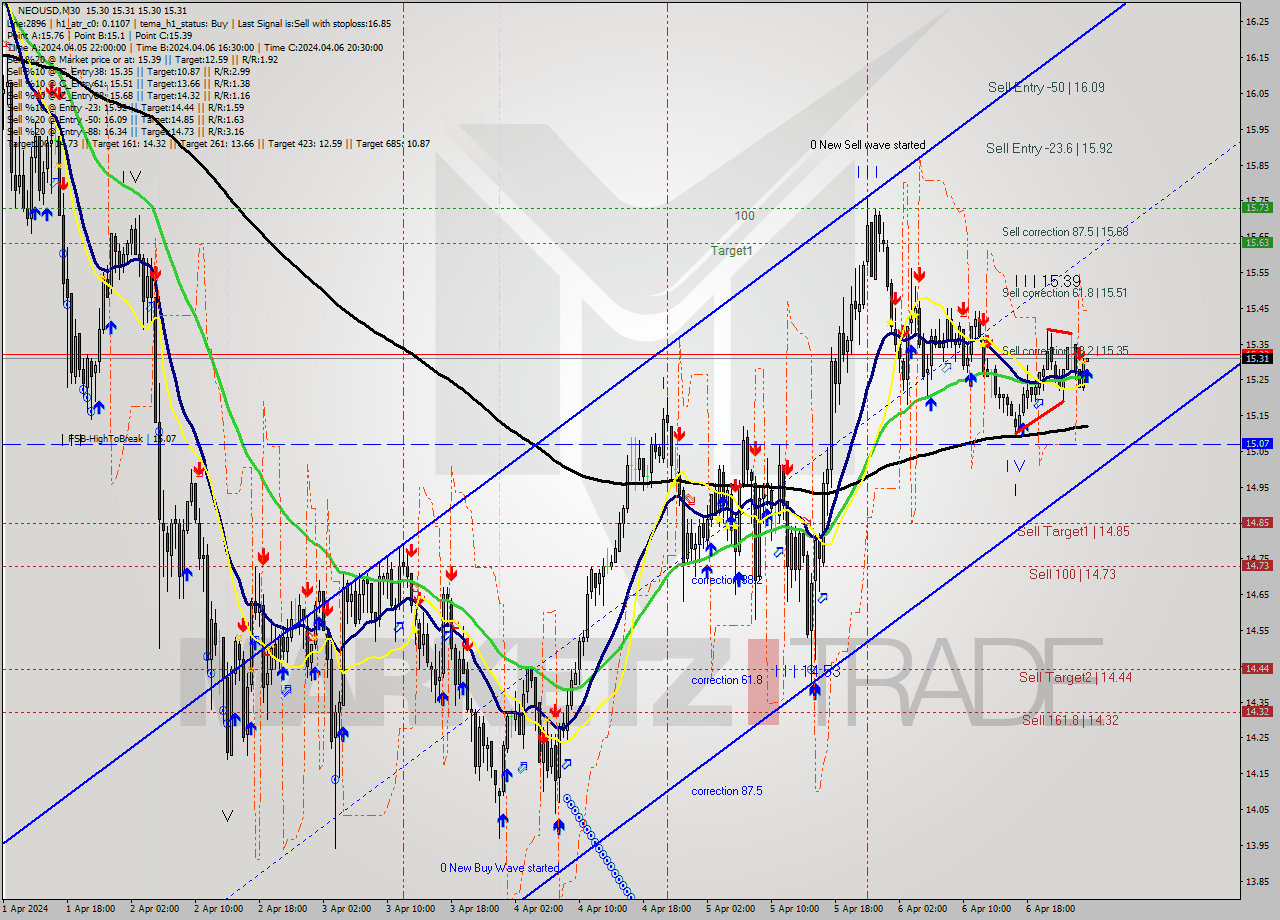Click the '0 New Buy Wave started' annotation
The width and height of the screenshot is (1280, 920).
(500, 868)
